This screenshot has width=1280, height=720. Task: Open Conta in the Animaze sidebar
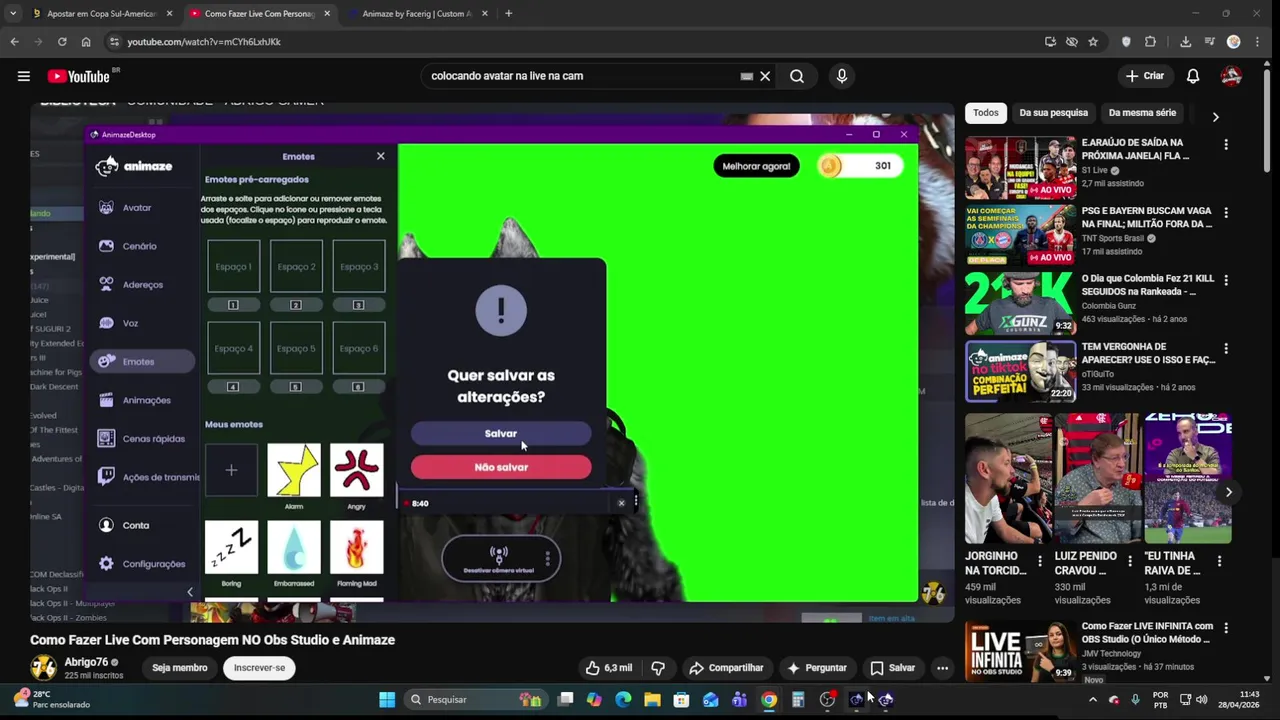pos(135,525)
